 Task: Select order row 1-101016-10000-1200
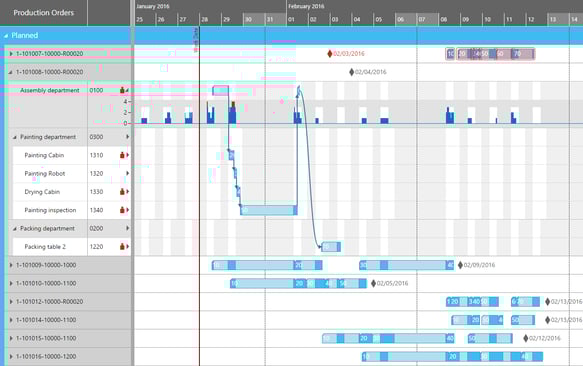pos(46,356)
